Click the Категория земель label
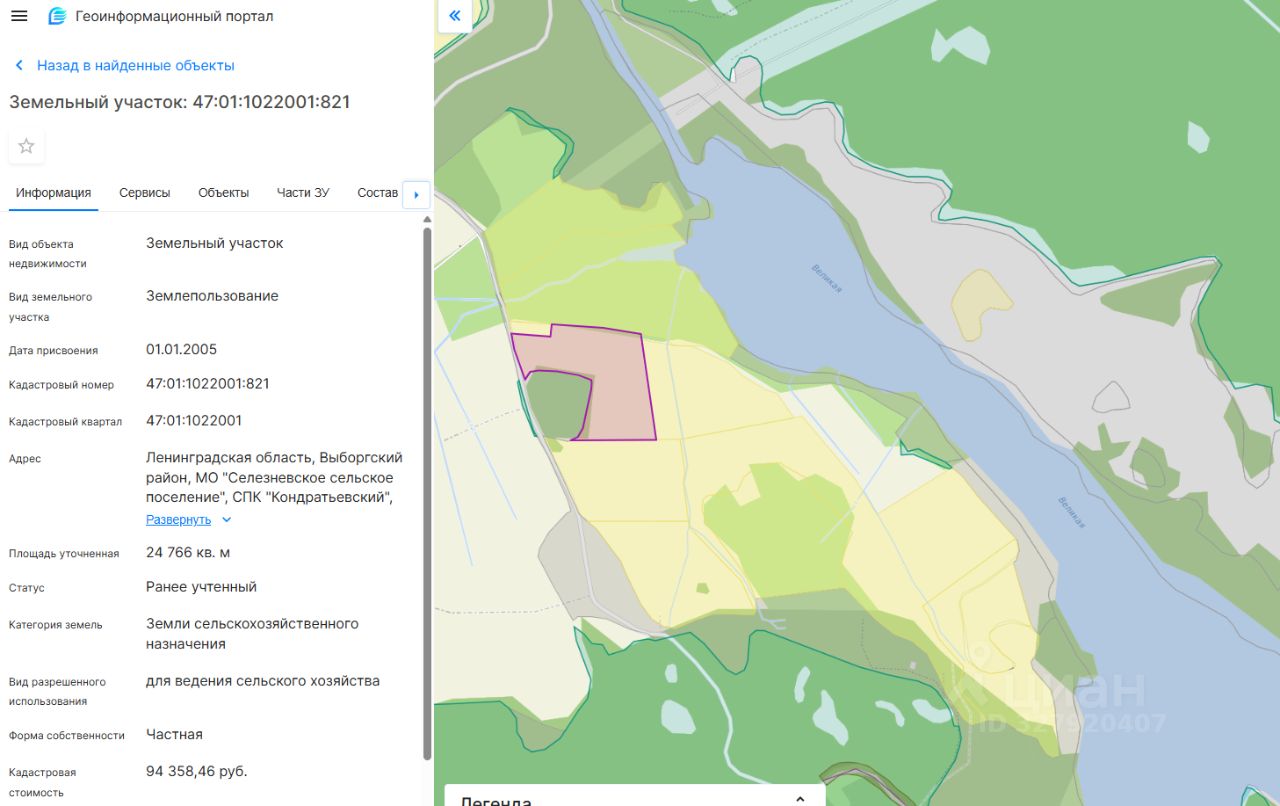The width and height of the screenshot is (1280, 806). pyautogui.click(x=56, y=625)
